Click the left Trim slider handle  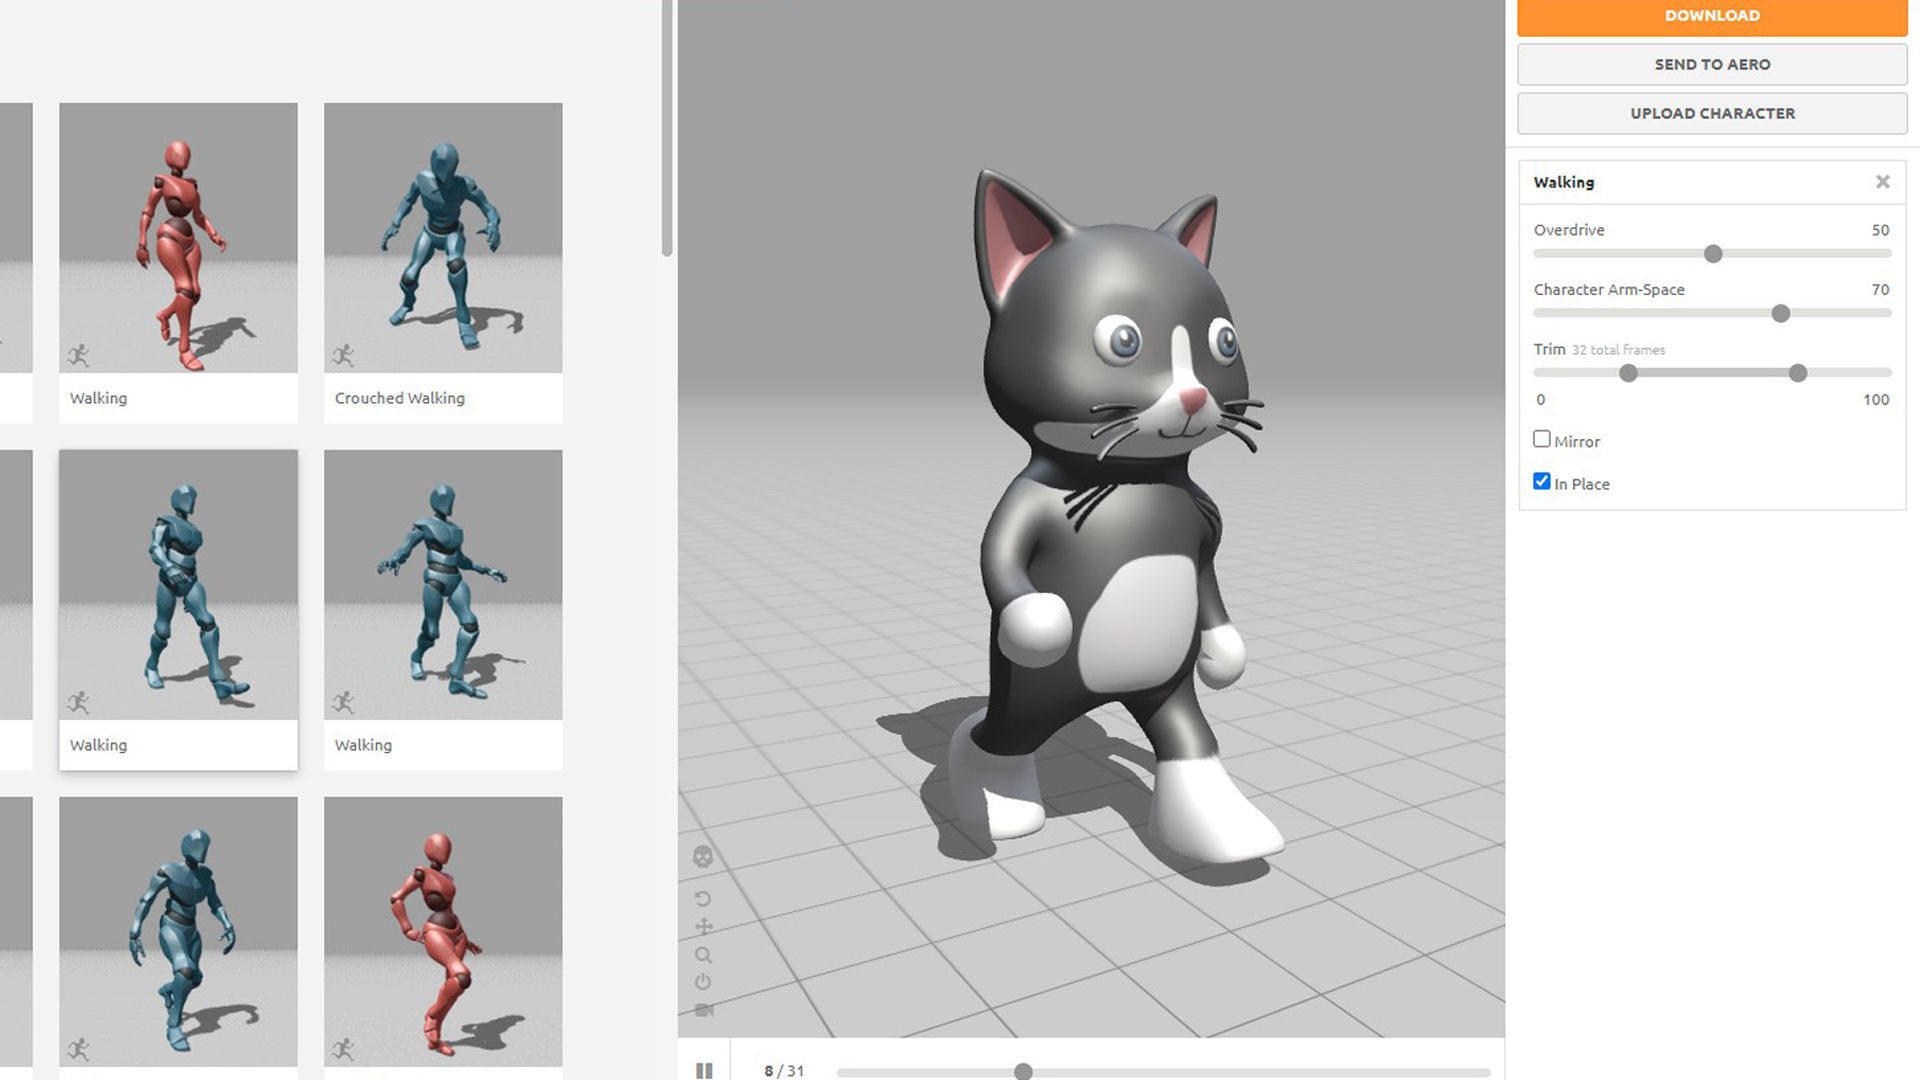coord(1628,373)
